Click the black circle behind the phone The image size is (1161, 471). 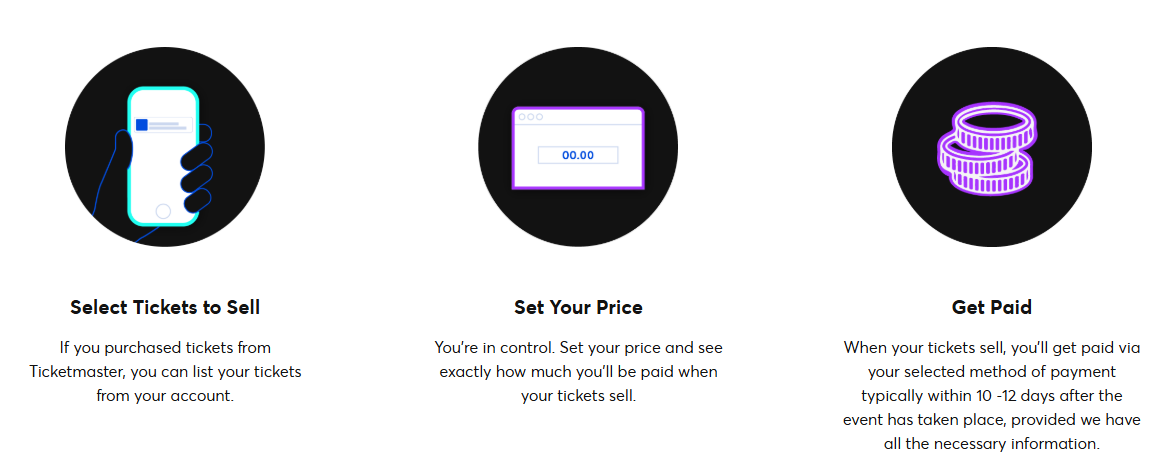tap(164, 147)
